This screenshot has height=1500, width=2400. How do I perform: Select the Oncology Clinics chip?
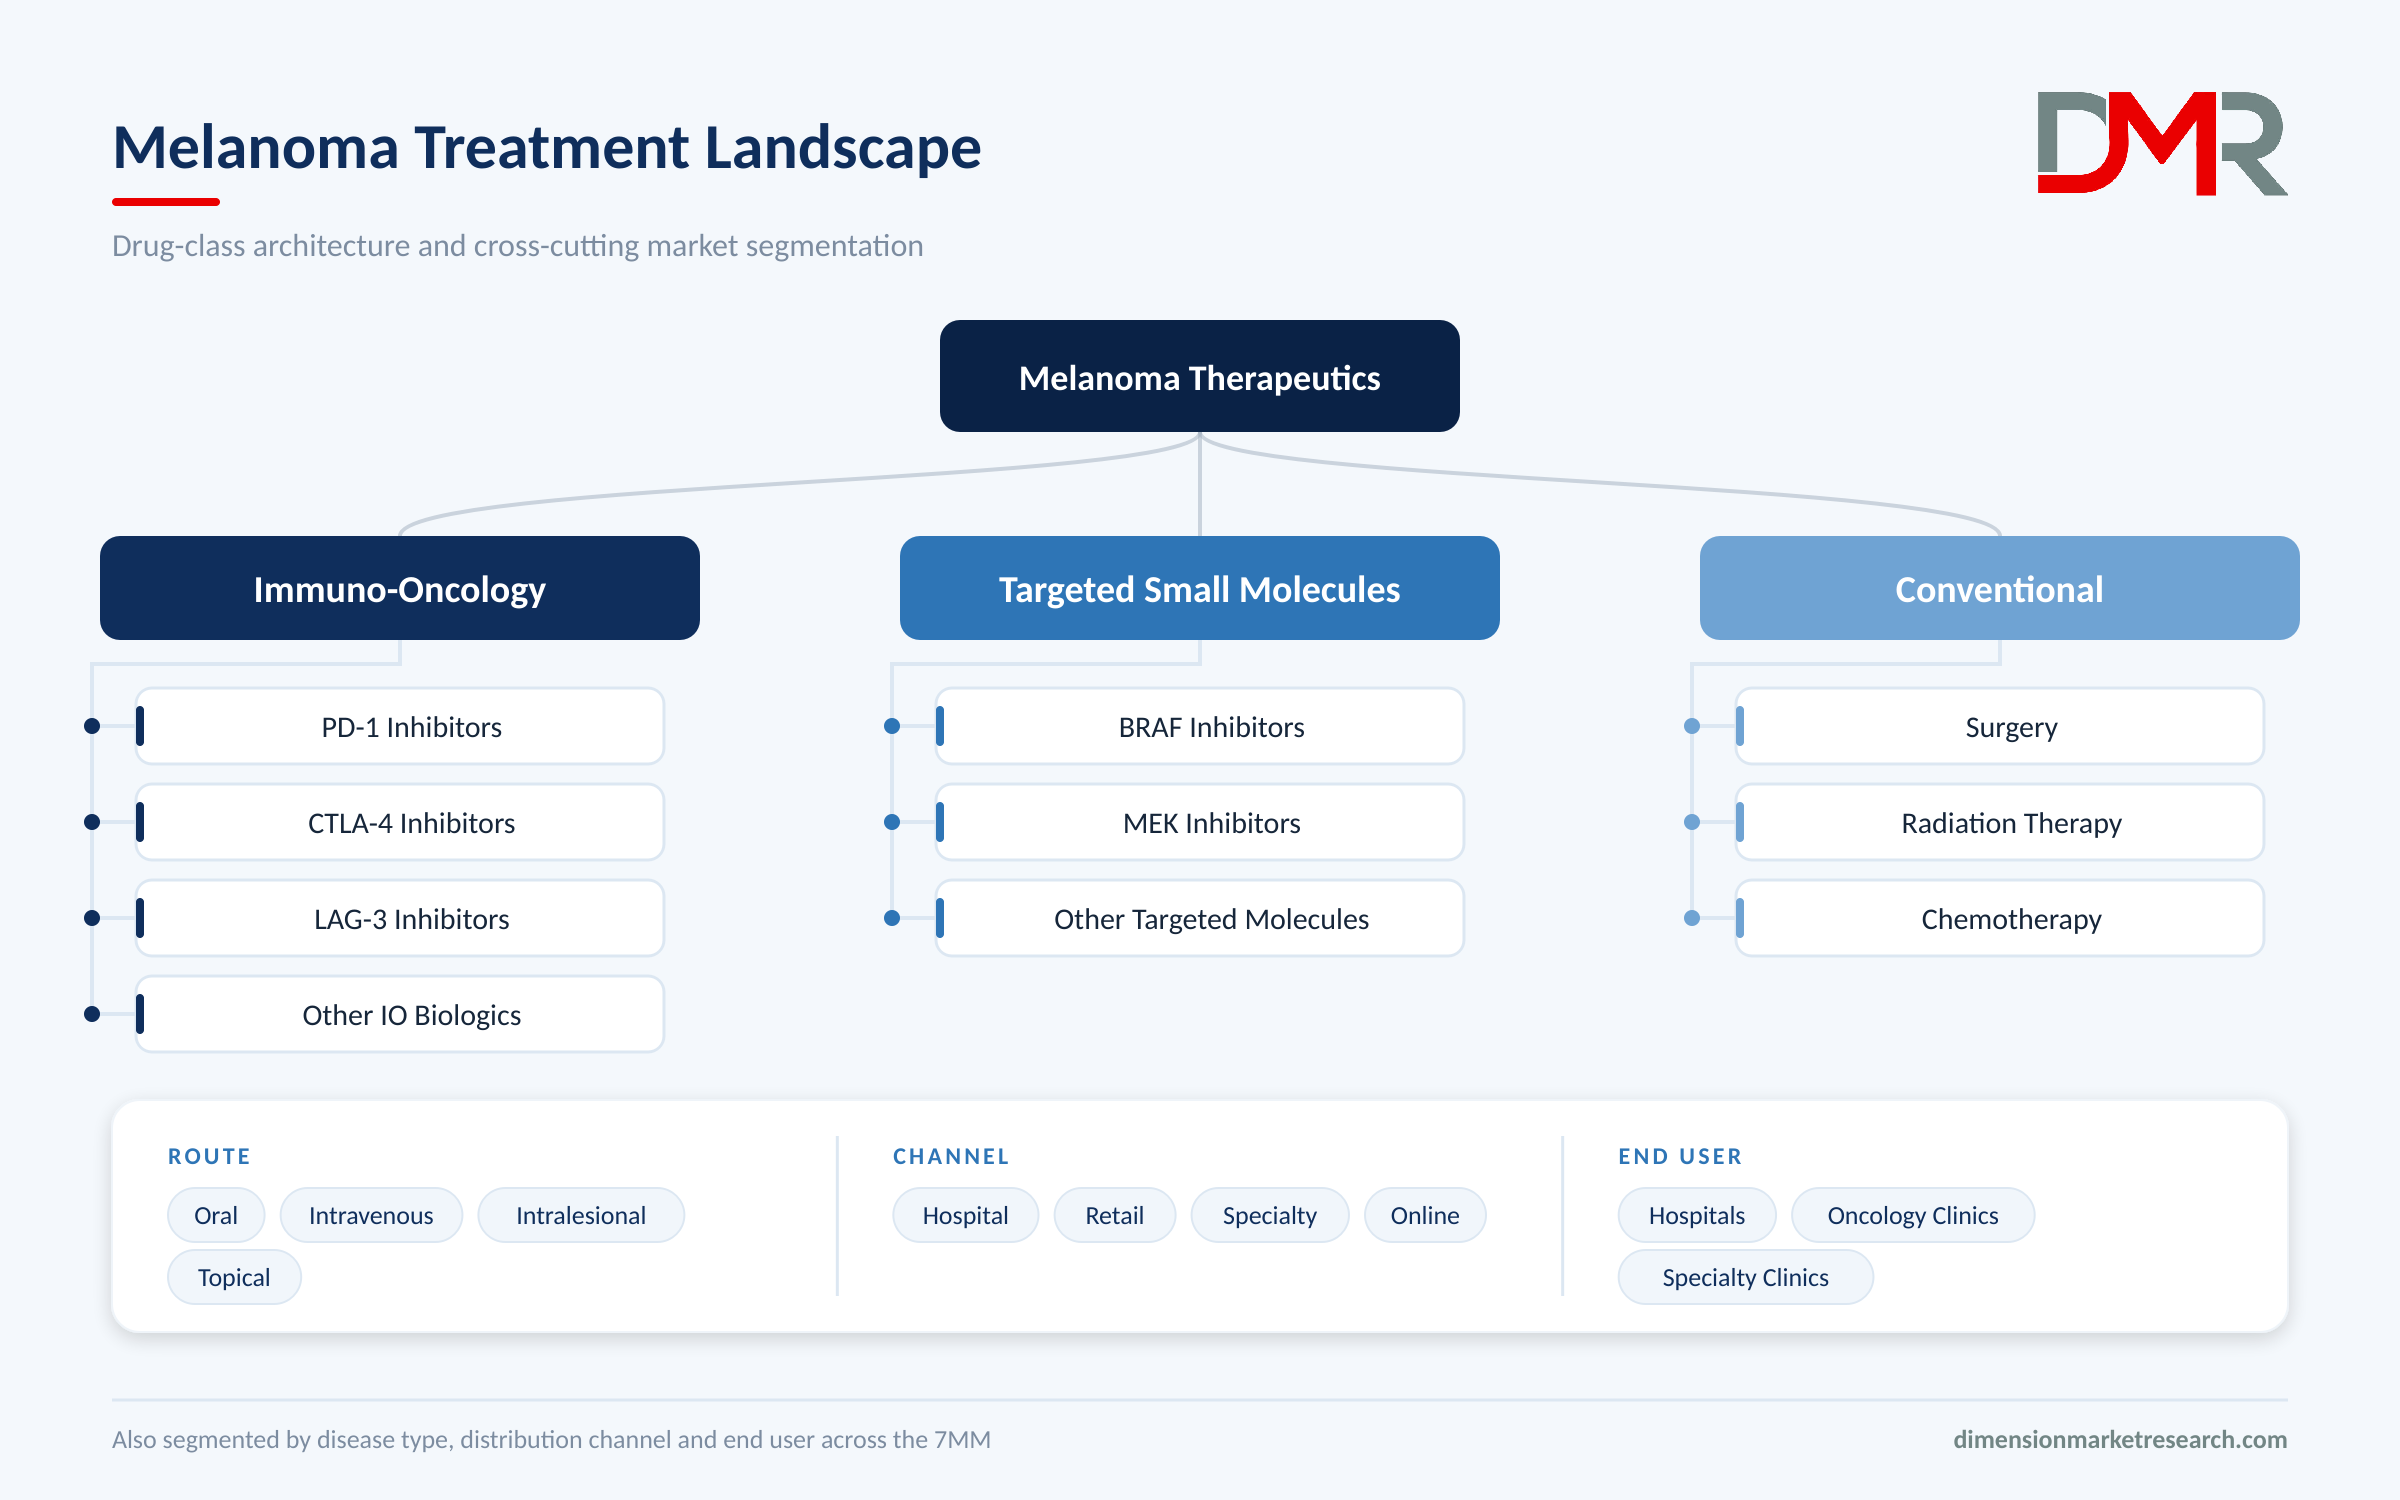coord(1913,1215)
